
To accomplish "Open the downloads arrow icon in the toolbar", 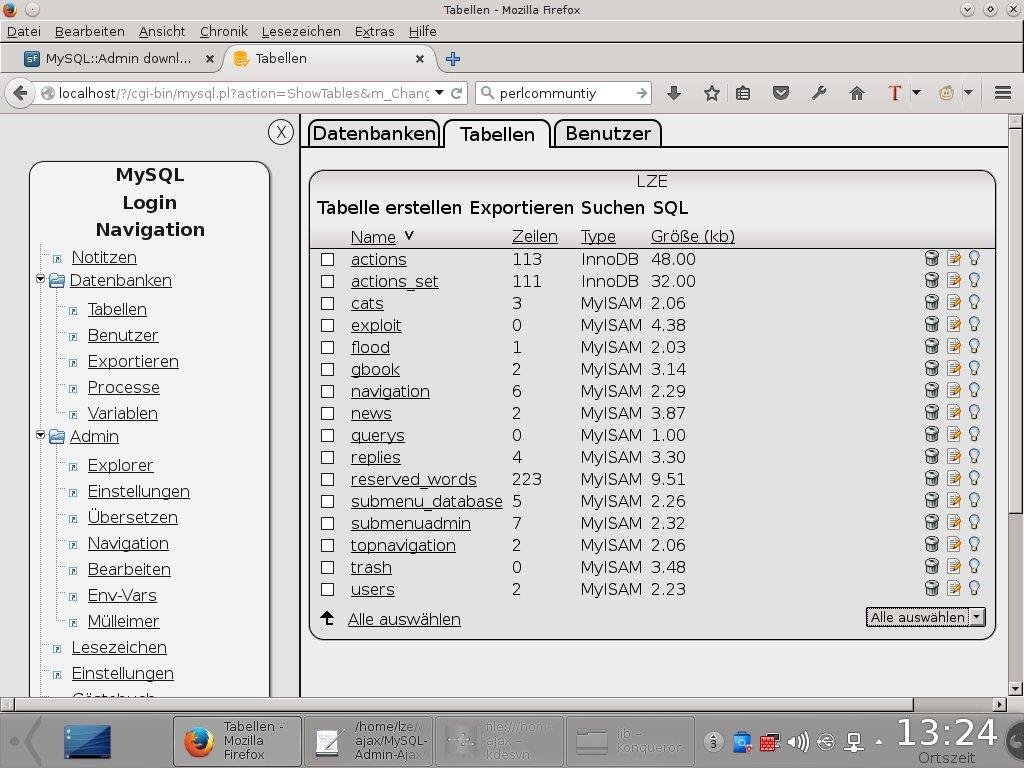I will (673, 93).
